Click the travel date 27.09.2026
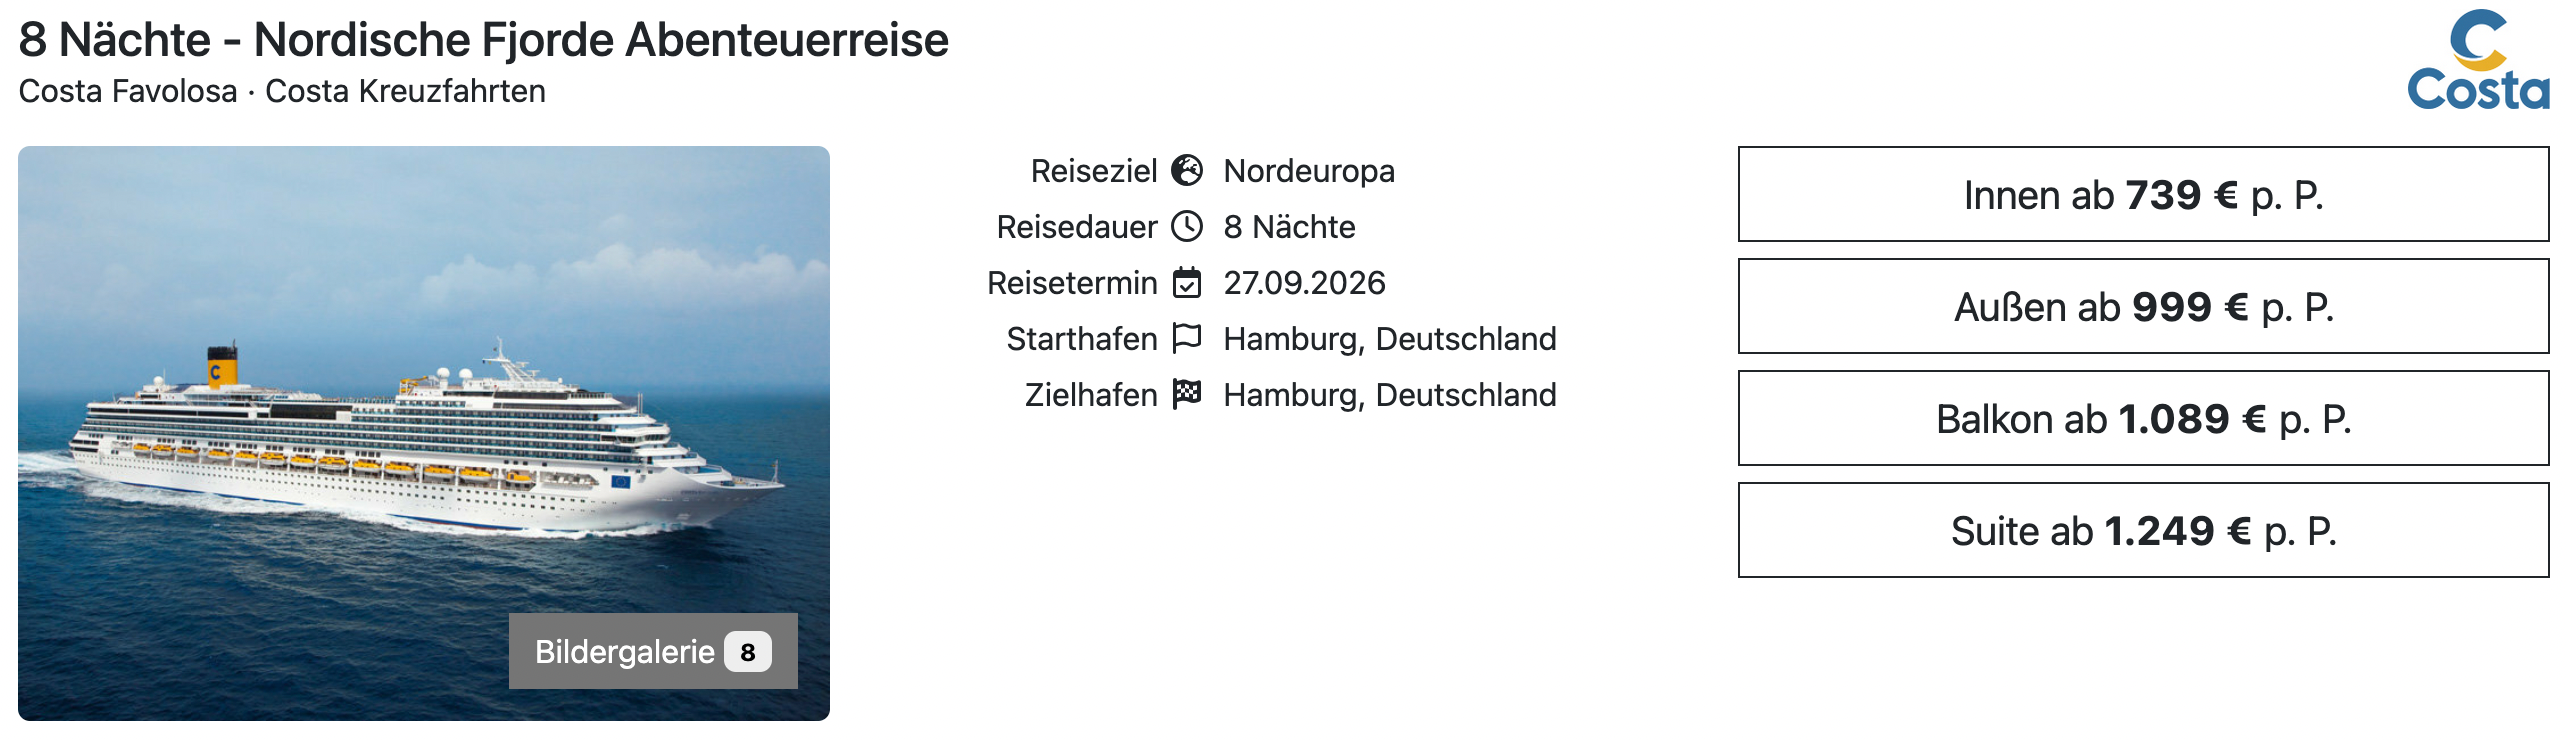 pyautogui.click(x=1304, y=283)
